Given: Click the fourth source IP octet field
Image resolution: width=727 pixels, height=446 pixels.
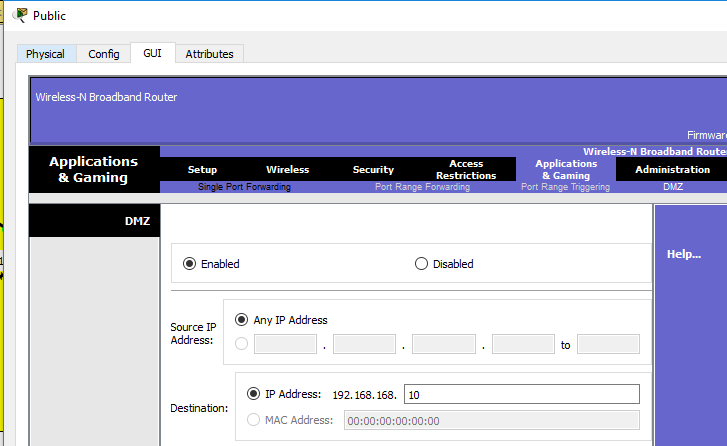Looking at the screenshot, I should tap(523, 344).
